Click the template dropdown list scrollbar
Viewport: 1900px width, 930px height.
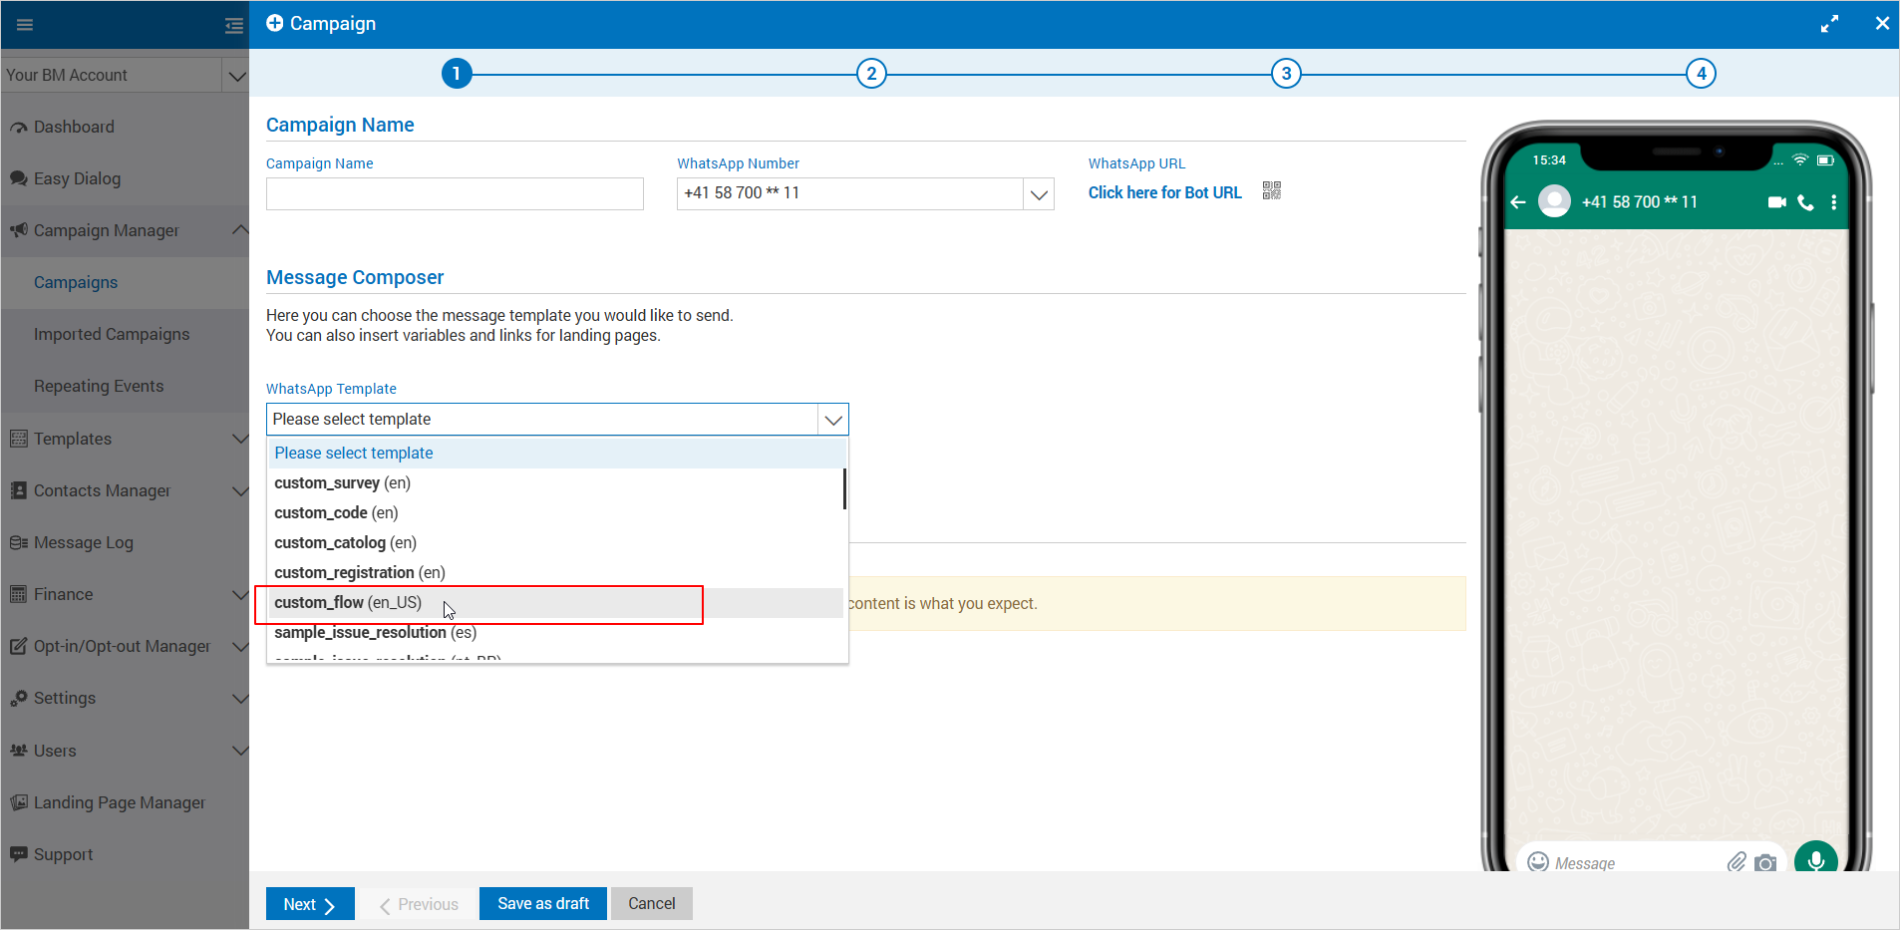pyautogui.click(x=845, y=489)
